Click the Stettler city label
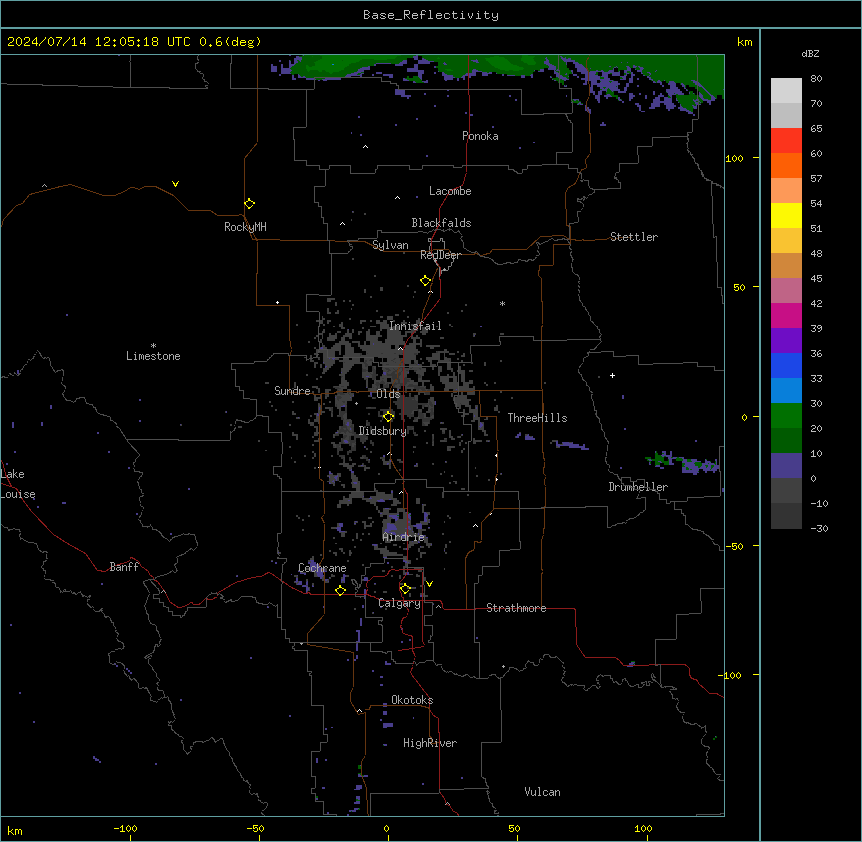The width and height of the screenshot is (862, 842). point(634,237)
